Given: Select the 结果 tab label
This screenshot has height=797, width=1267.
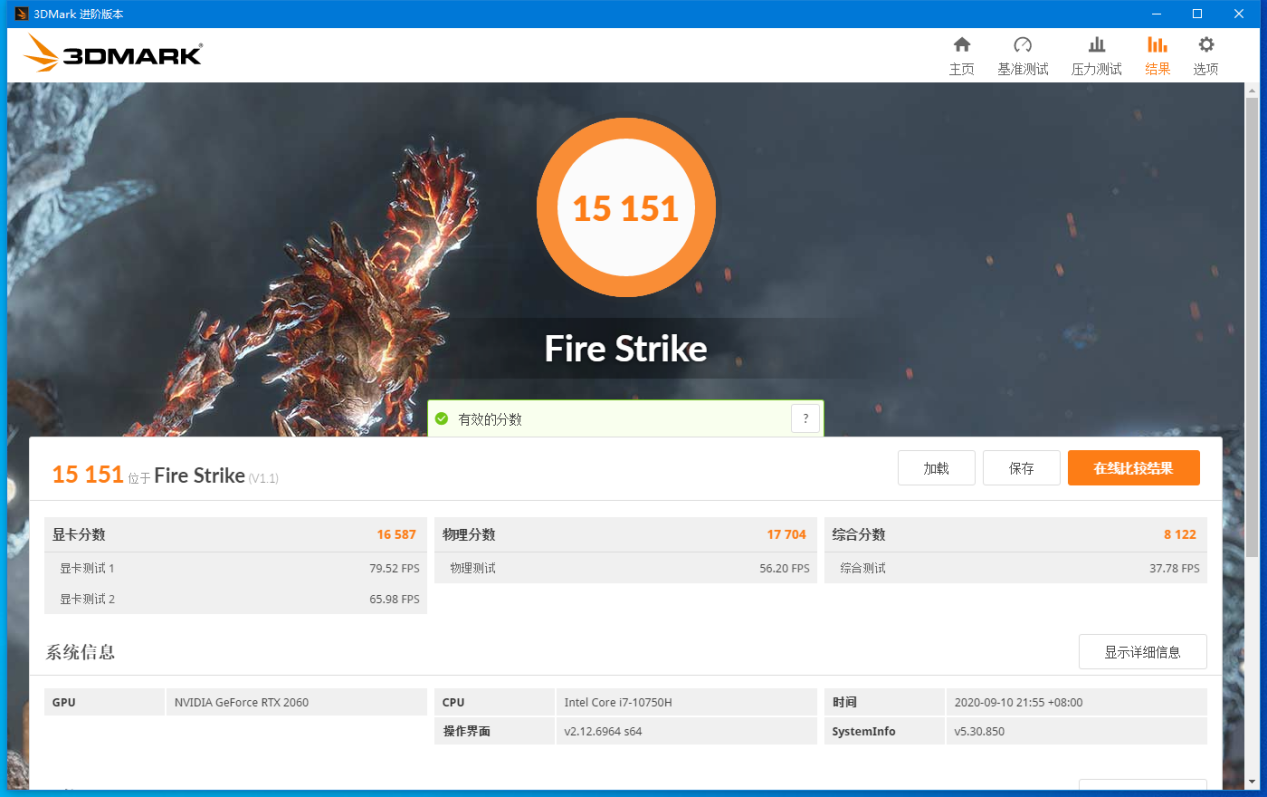Looking at the screenshot, I should pos(1157,69).
